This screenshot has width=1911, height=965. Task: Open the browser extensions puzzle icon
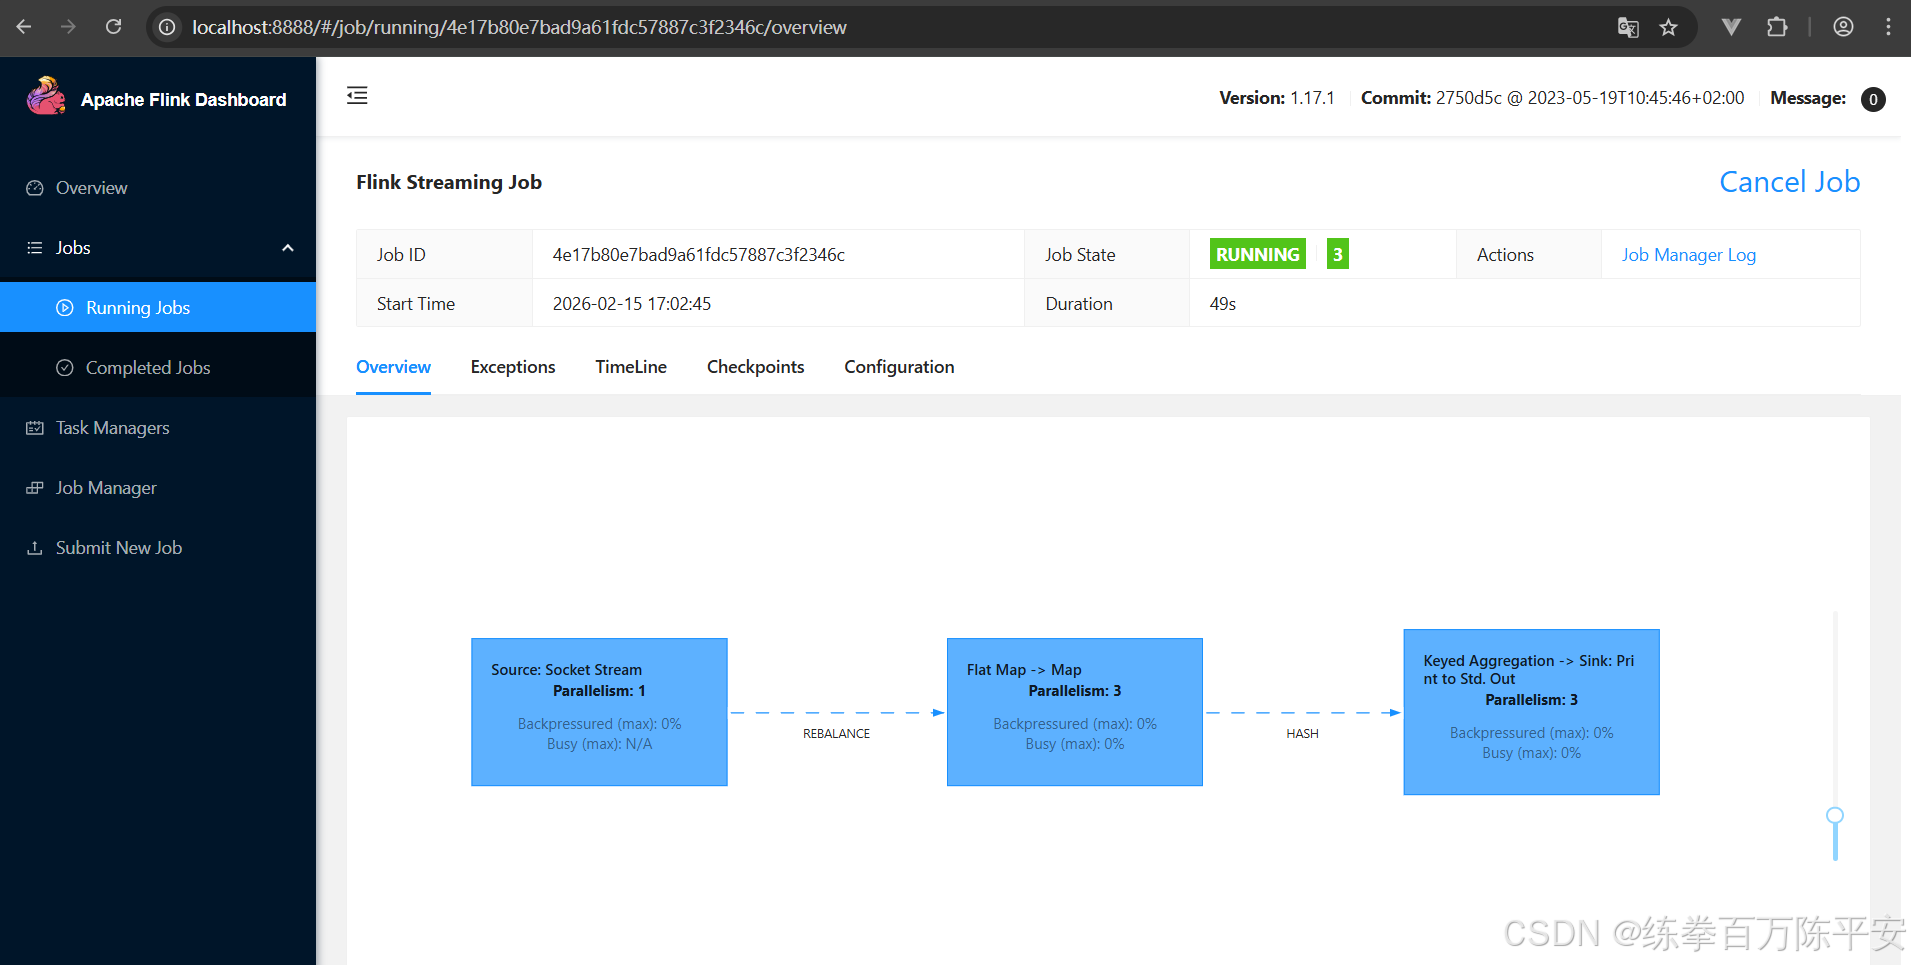pos(1777,27)
